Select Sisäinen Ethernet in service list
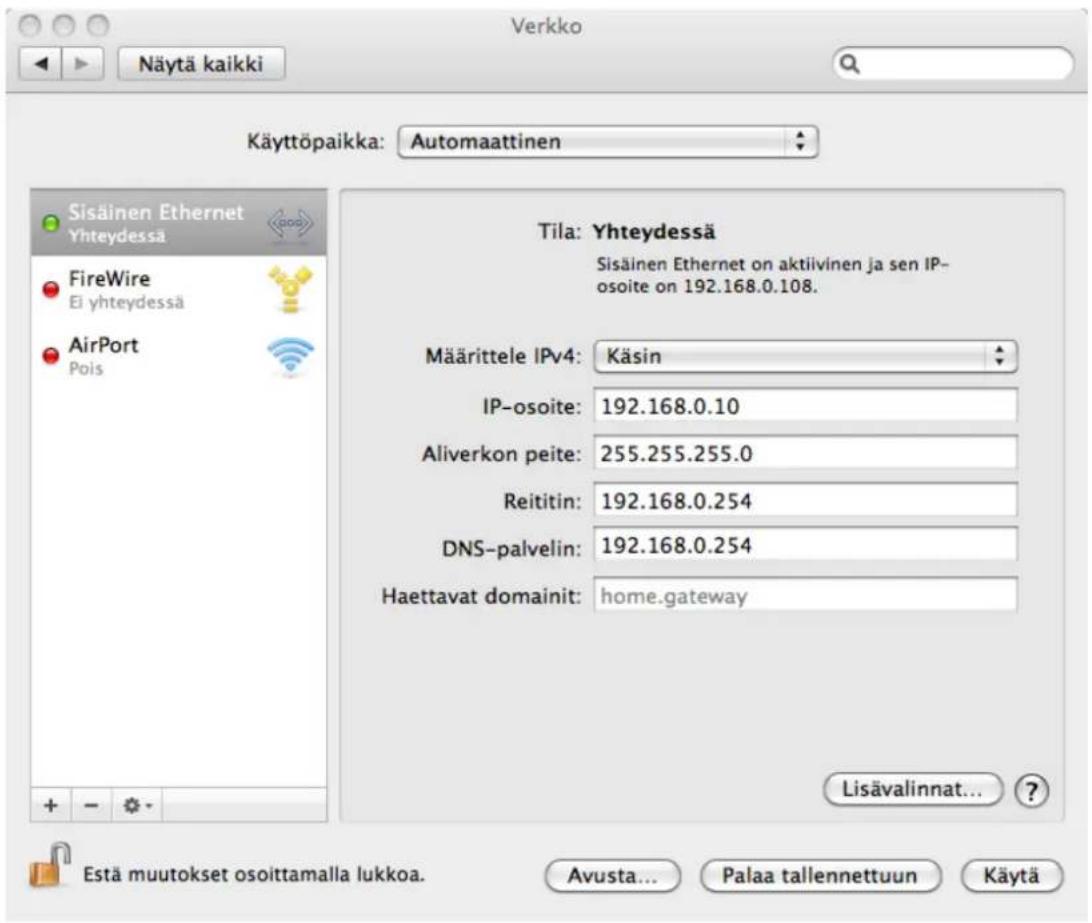1092x923 pixels. point(178,223)
